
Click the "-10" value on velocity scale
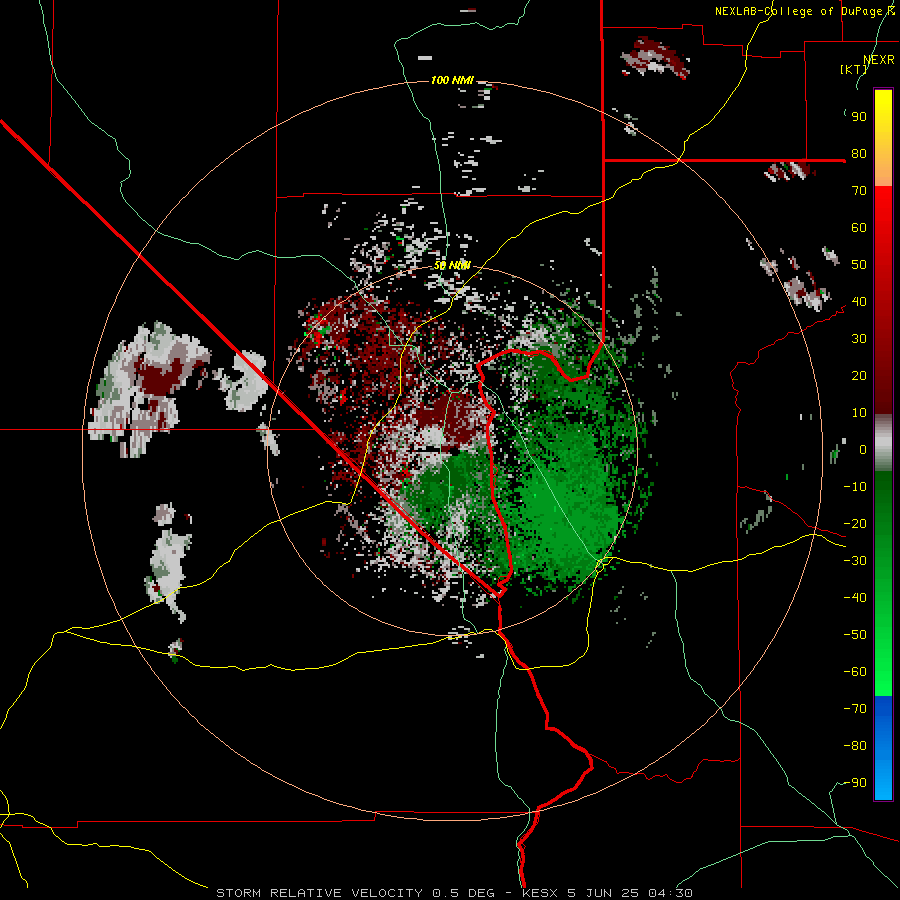[855, 487]
